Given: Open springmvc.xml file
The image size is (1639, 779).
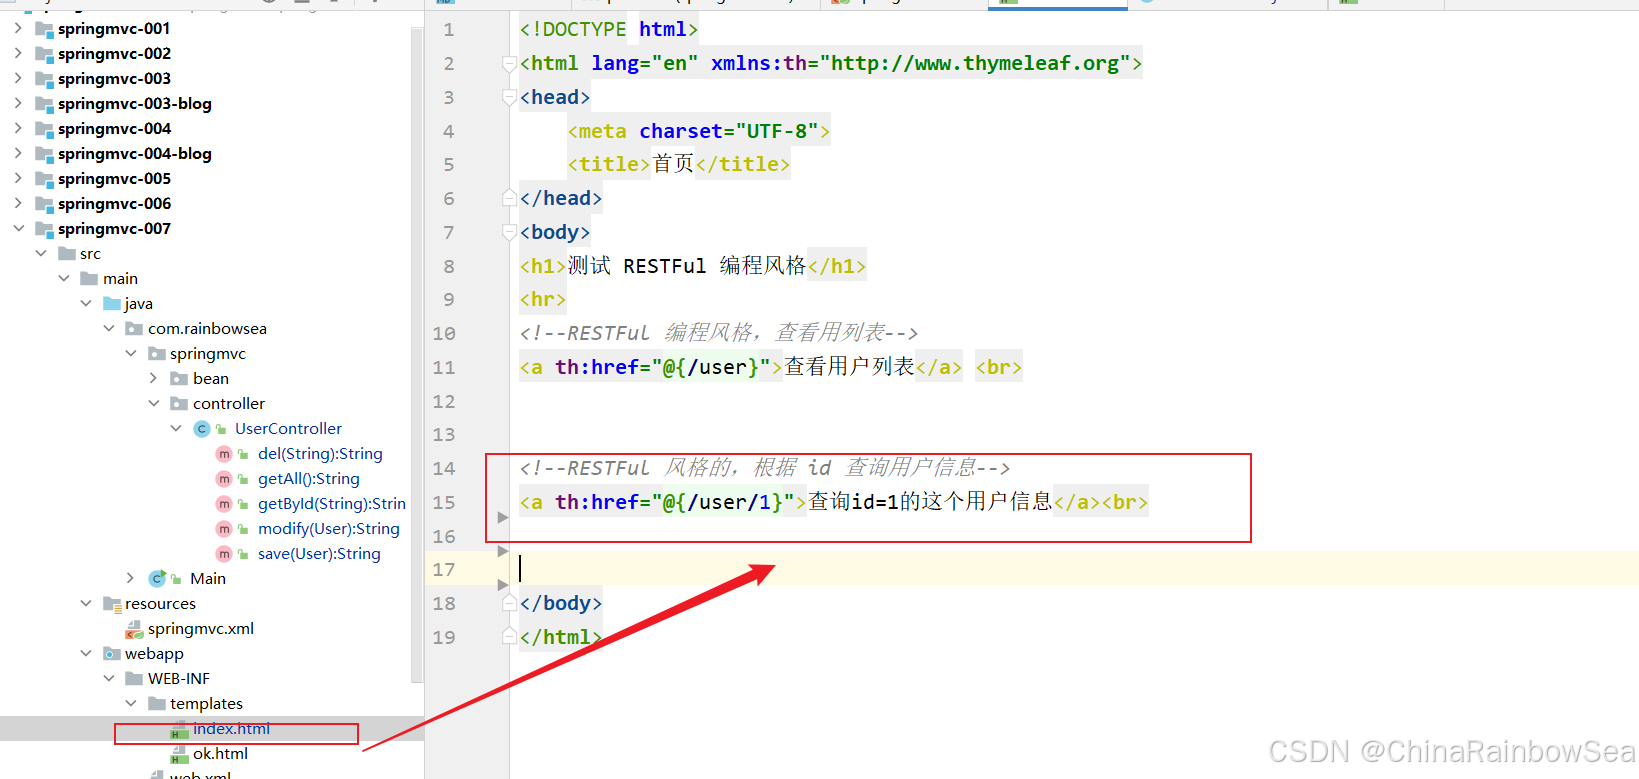Looking at the screenshot, I should (x=201, y=629).
